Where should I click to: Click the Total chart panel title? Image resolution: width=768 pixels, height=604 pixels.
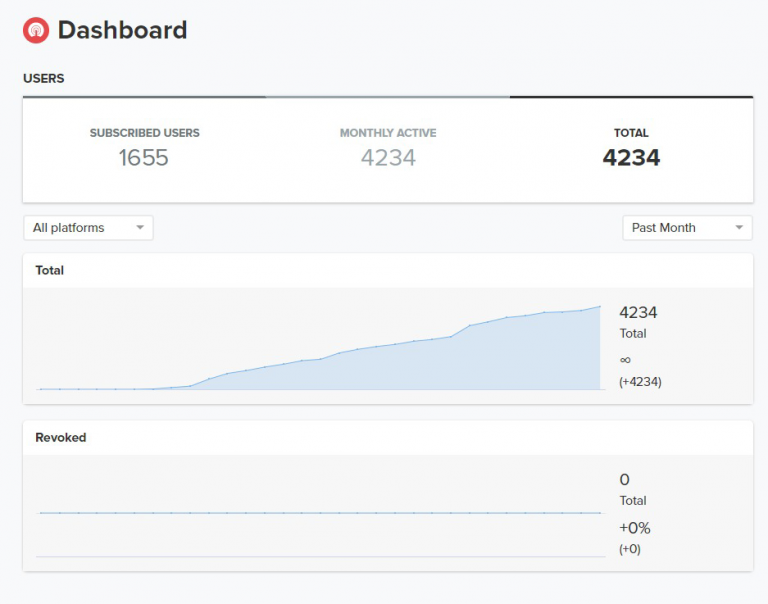coord(50,270)
